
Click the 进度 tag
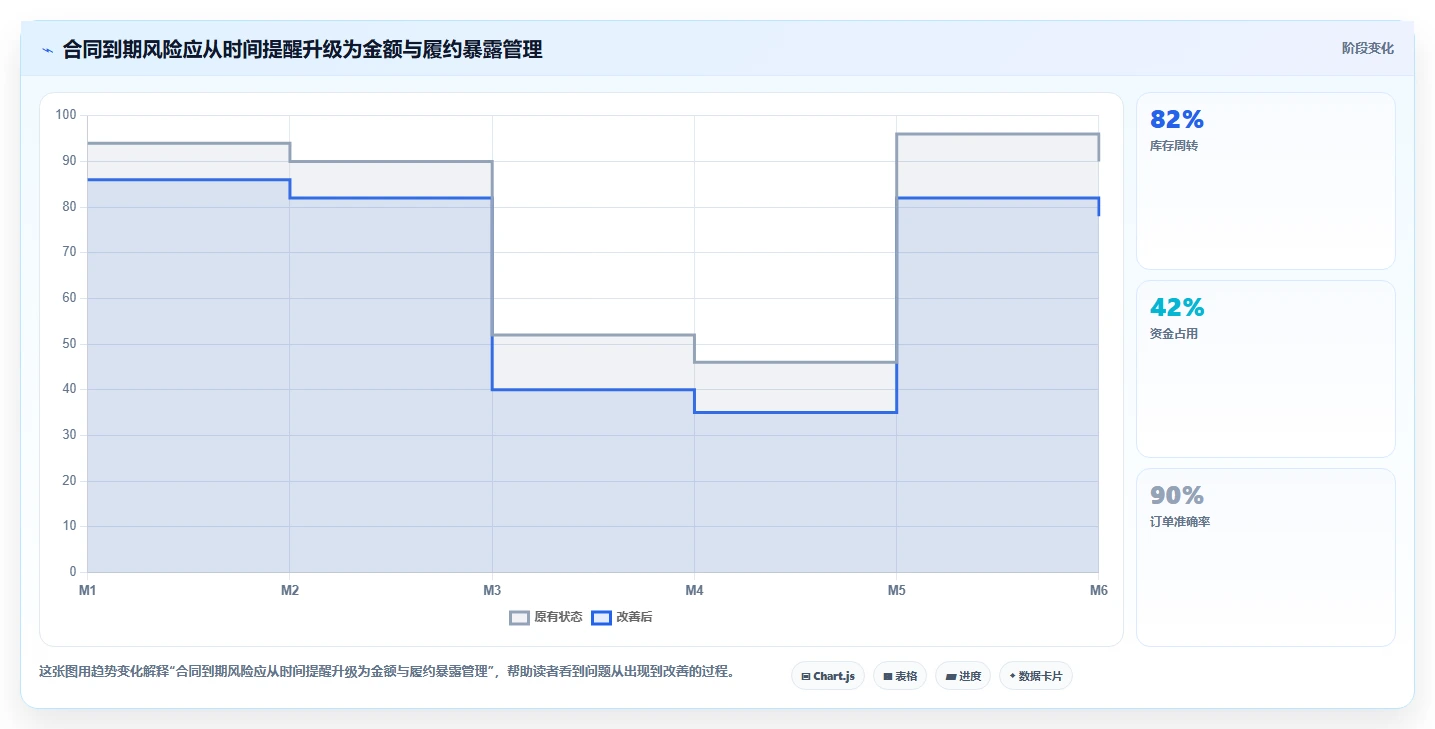coord(963,676)
